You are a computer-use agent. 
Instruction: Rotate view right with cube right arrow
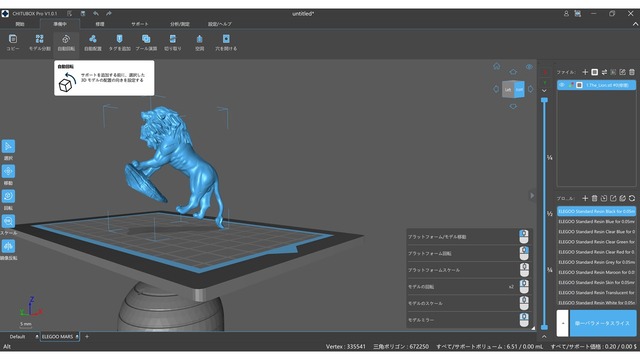[530, 89]
